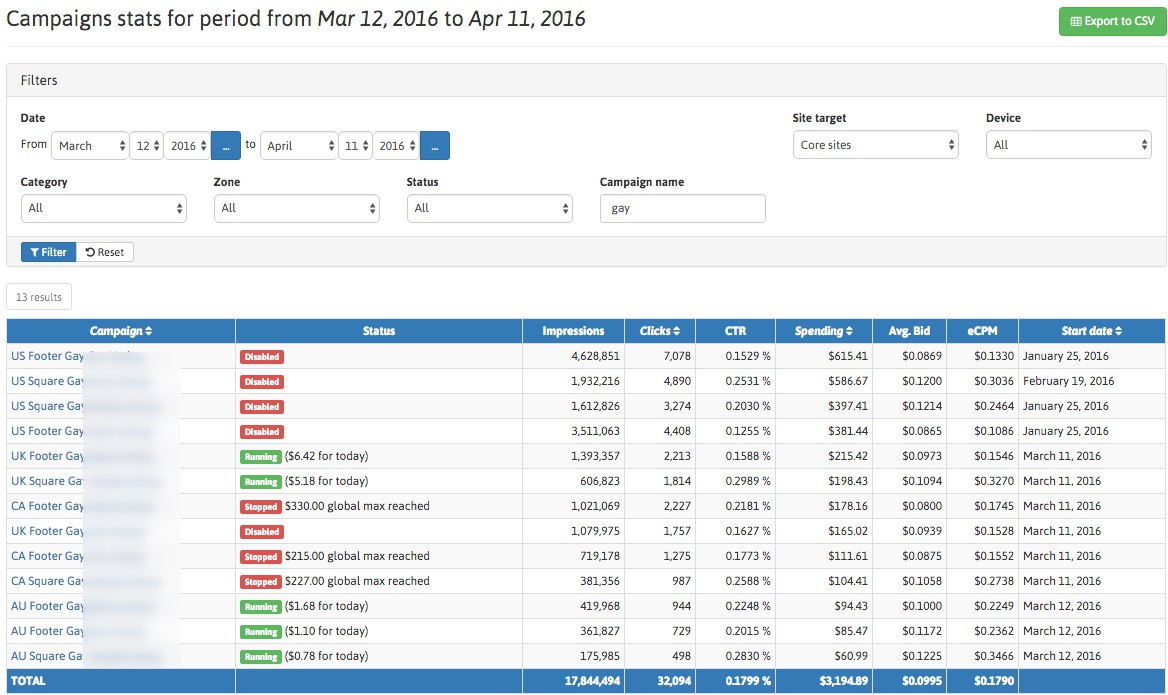Image resolution: width=1168 pixels, height=695 pixels.
Task: Click Running badge with $6.42 for today
Action: pyautogui.click(x=261, y=457)
